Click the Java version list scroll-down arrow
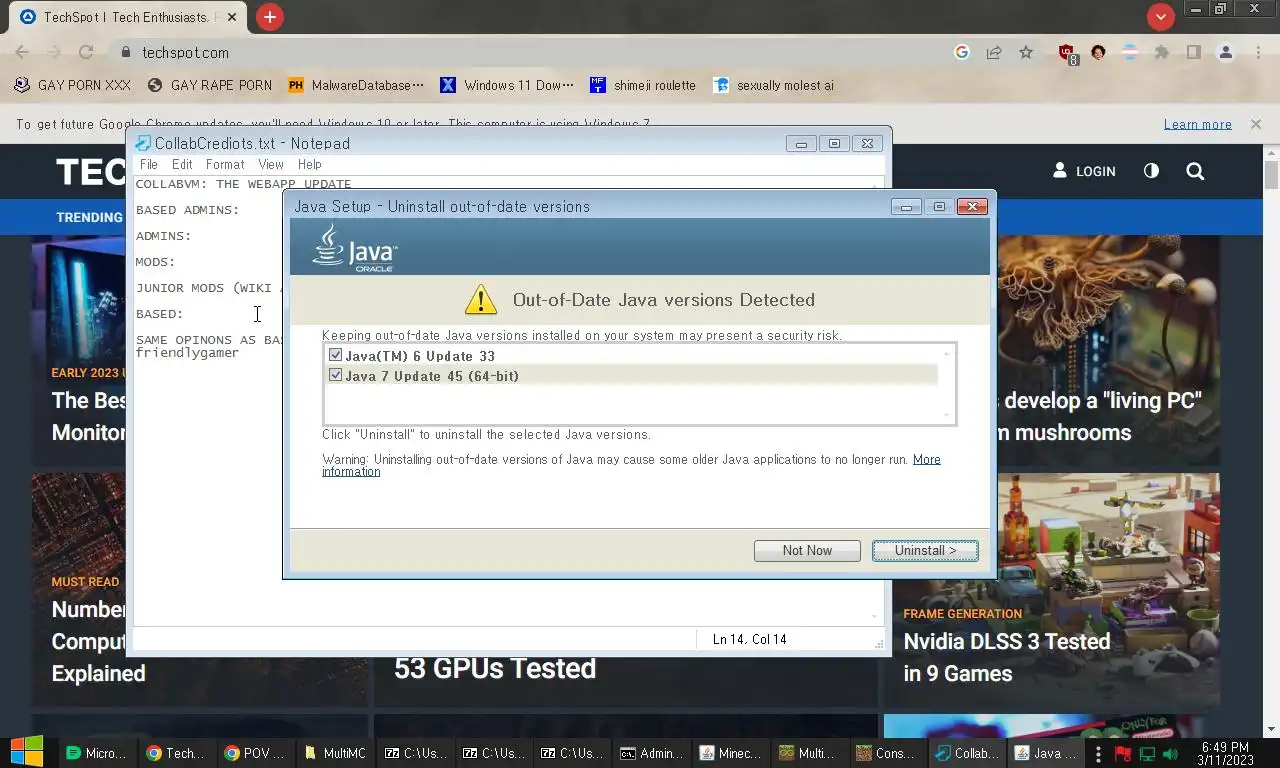The height and width of the screenshot is (768, 1280). (946, 414)
